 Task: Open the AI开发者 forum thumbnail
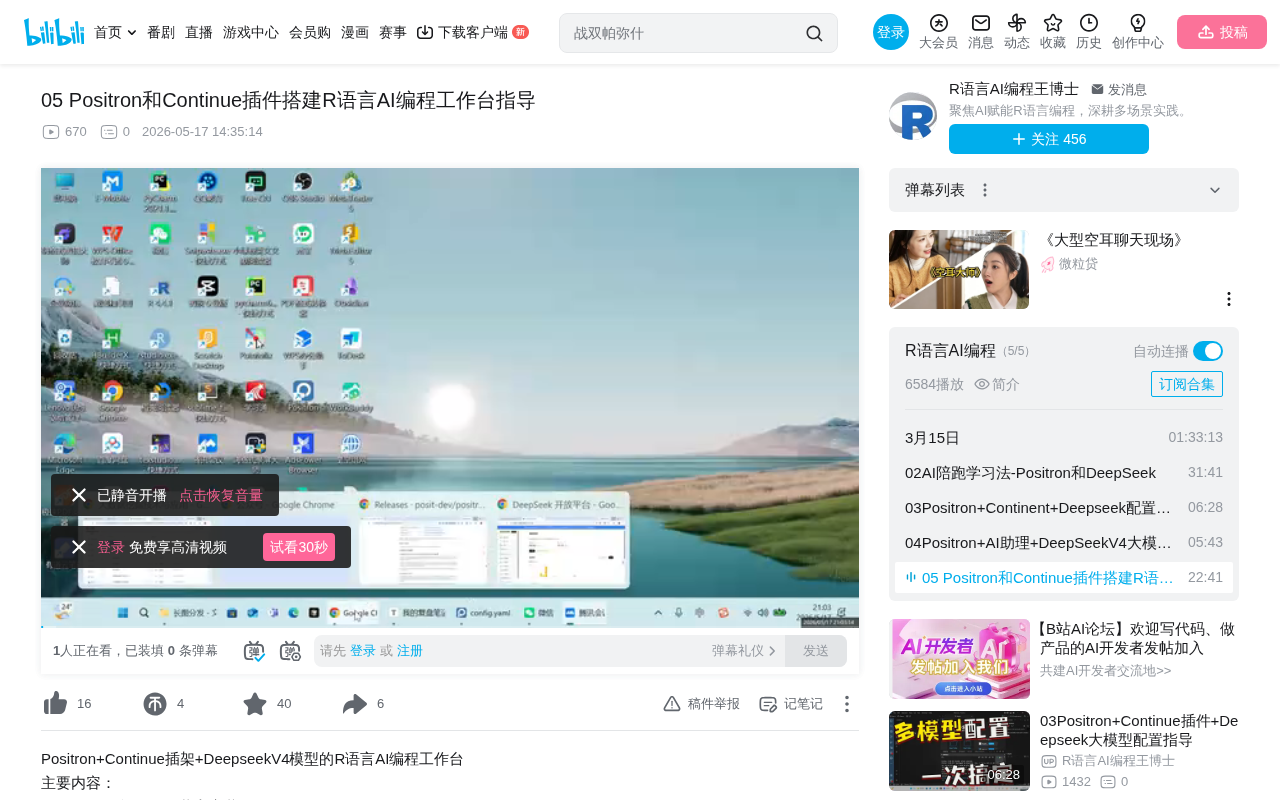coord(960,659)
